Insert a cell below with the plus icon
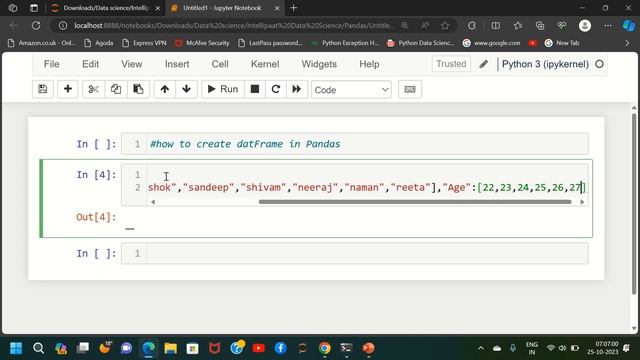 68,89
